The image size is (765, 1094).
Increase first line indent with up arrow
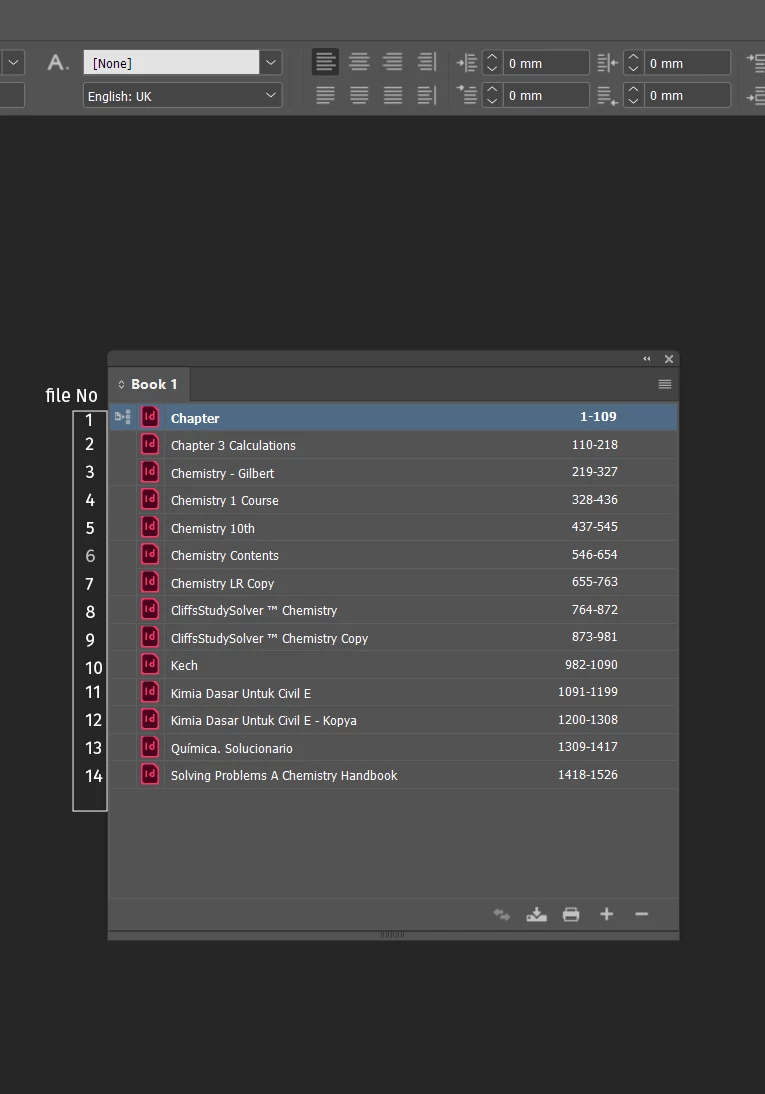[492, 89]
